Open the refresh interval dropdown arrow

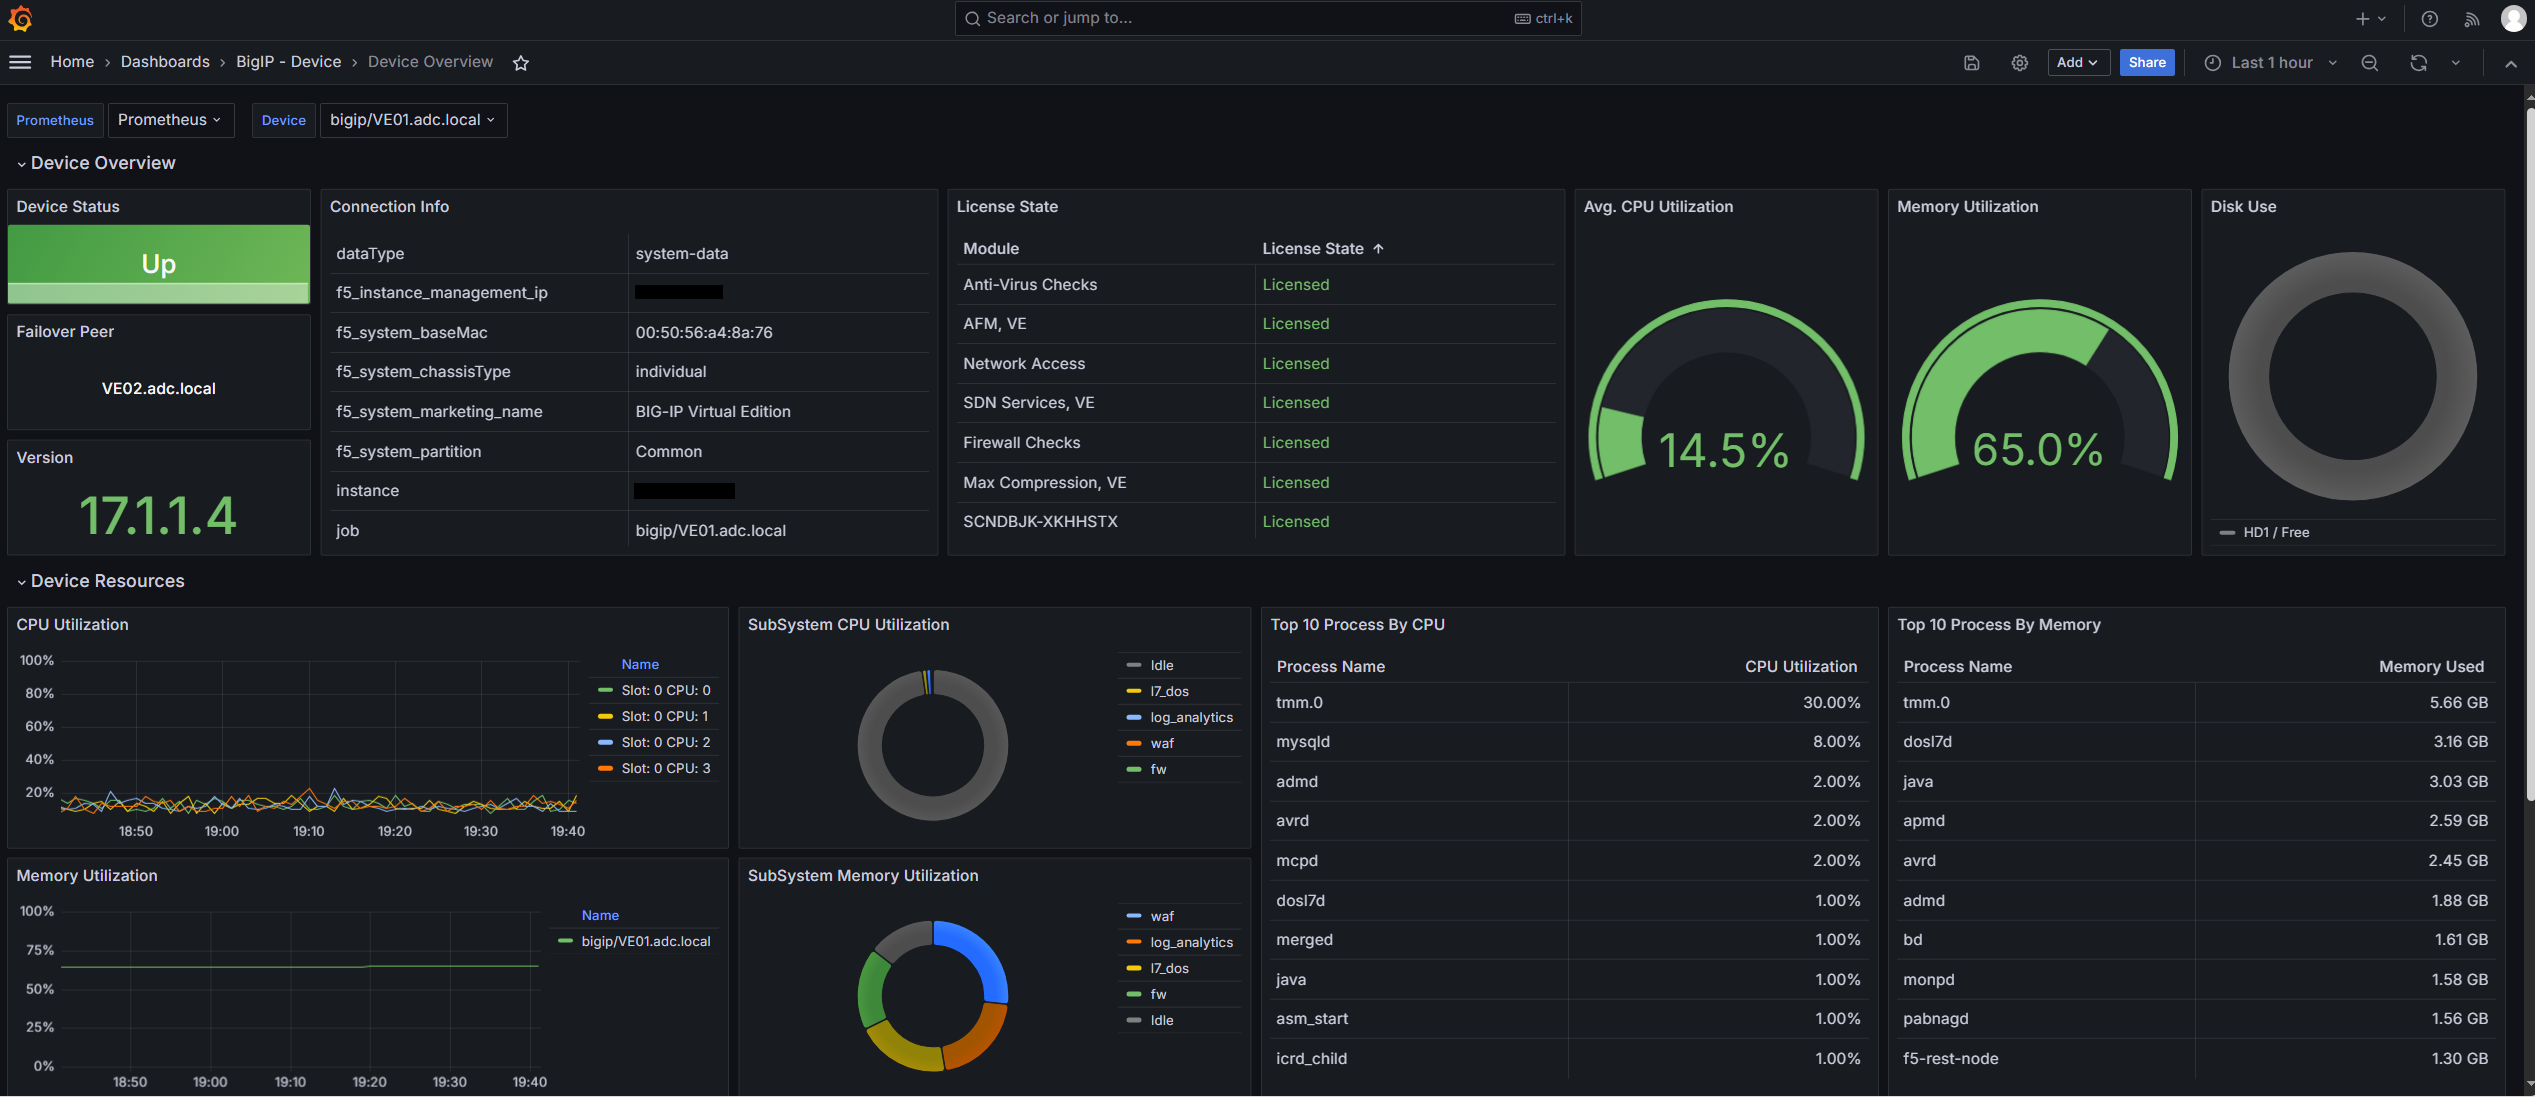(2455, 63)
